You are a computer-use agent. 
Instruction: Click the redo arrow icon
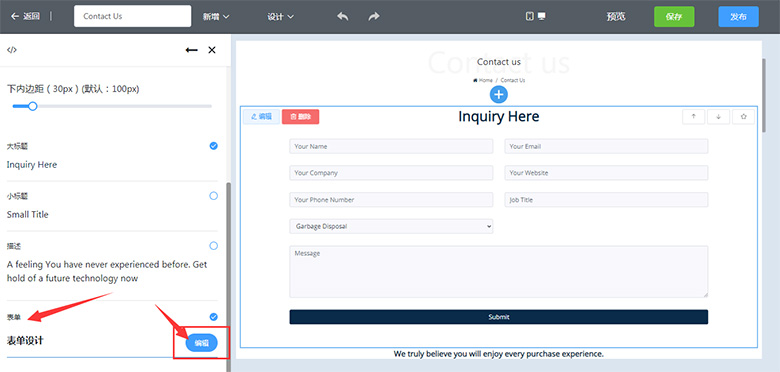[374, 16]
